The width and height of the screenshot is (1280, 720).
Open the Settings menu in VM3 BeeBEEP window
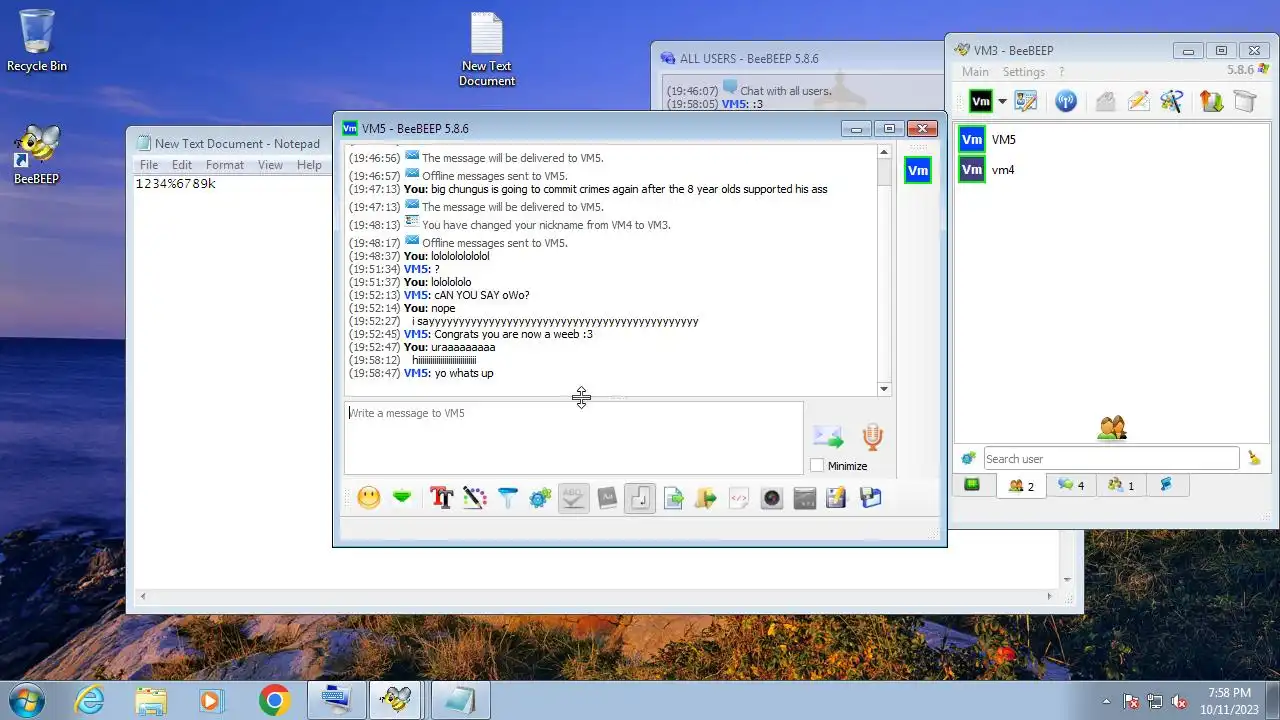point(1024,72)
